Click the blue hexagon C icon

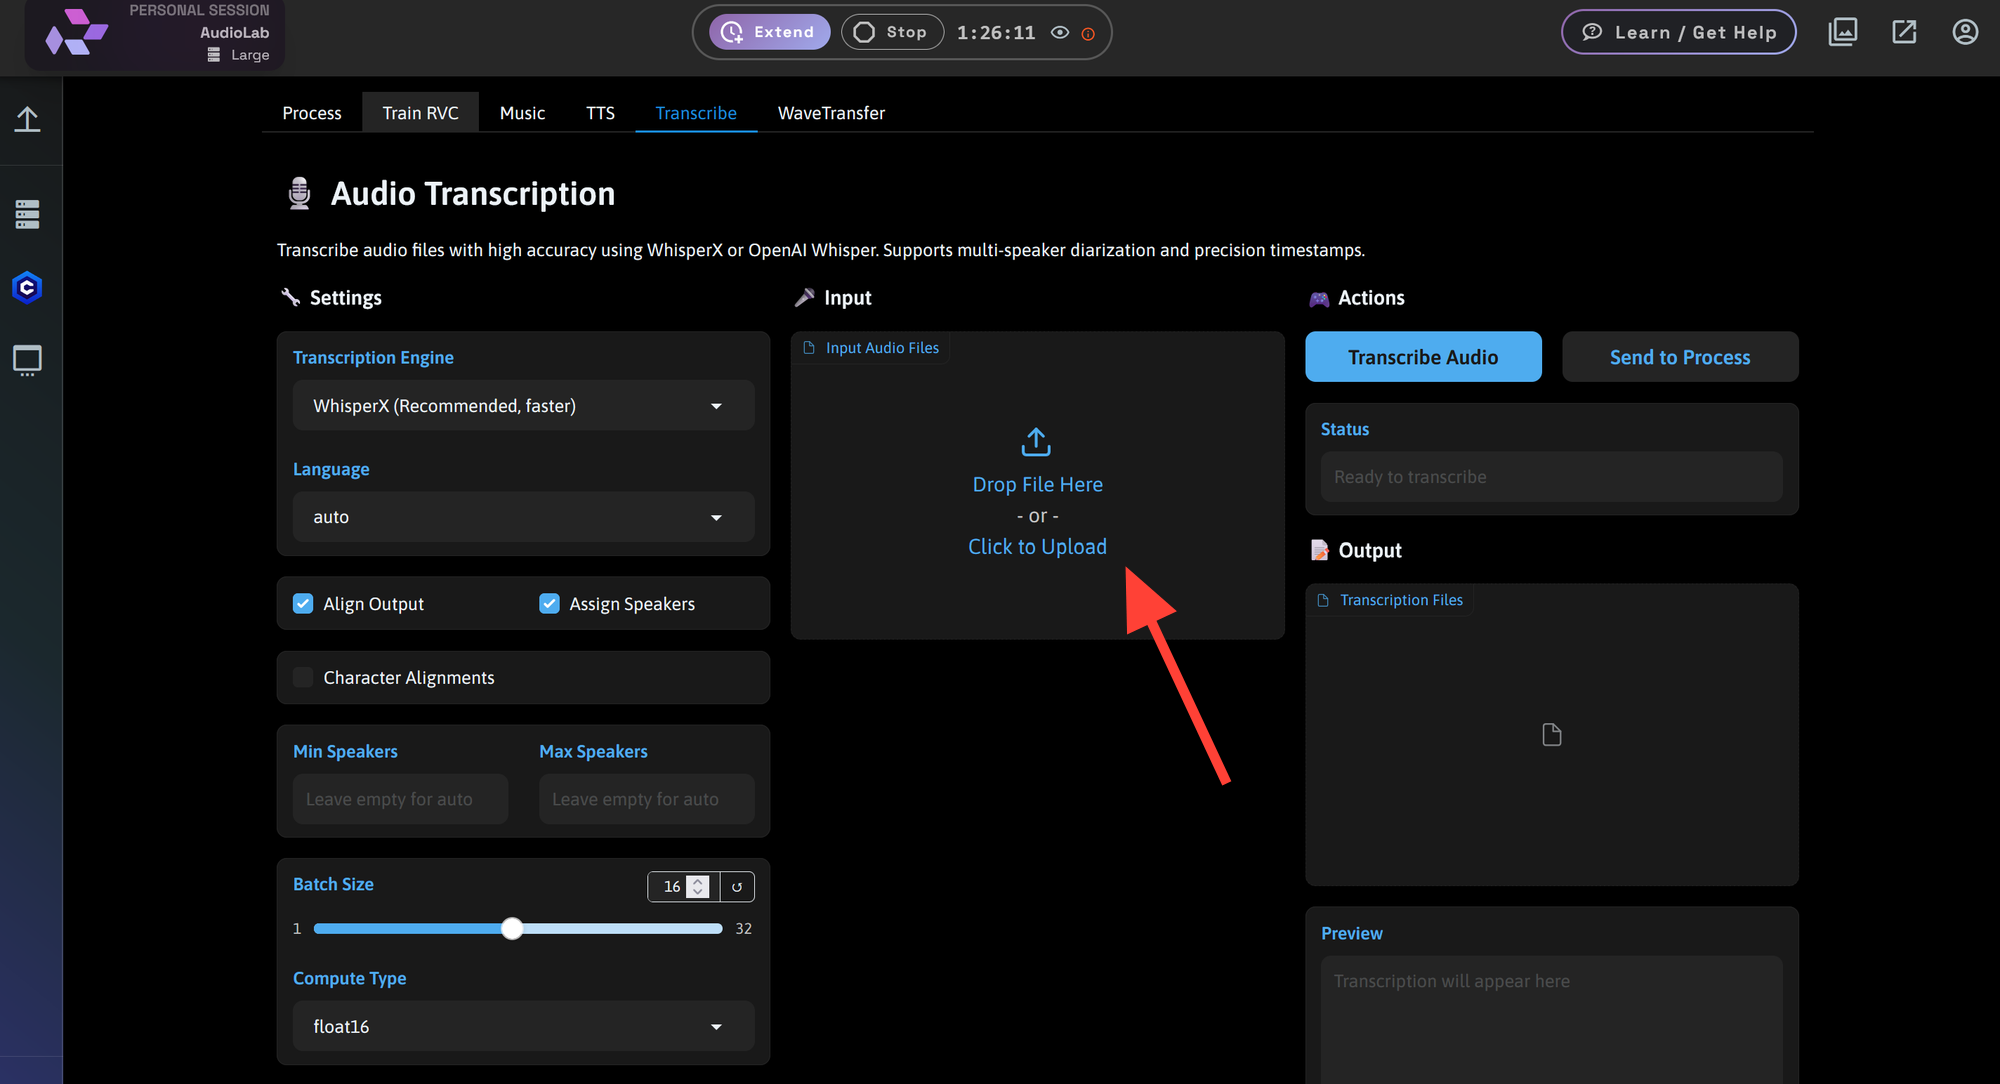click(27, 288)
